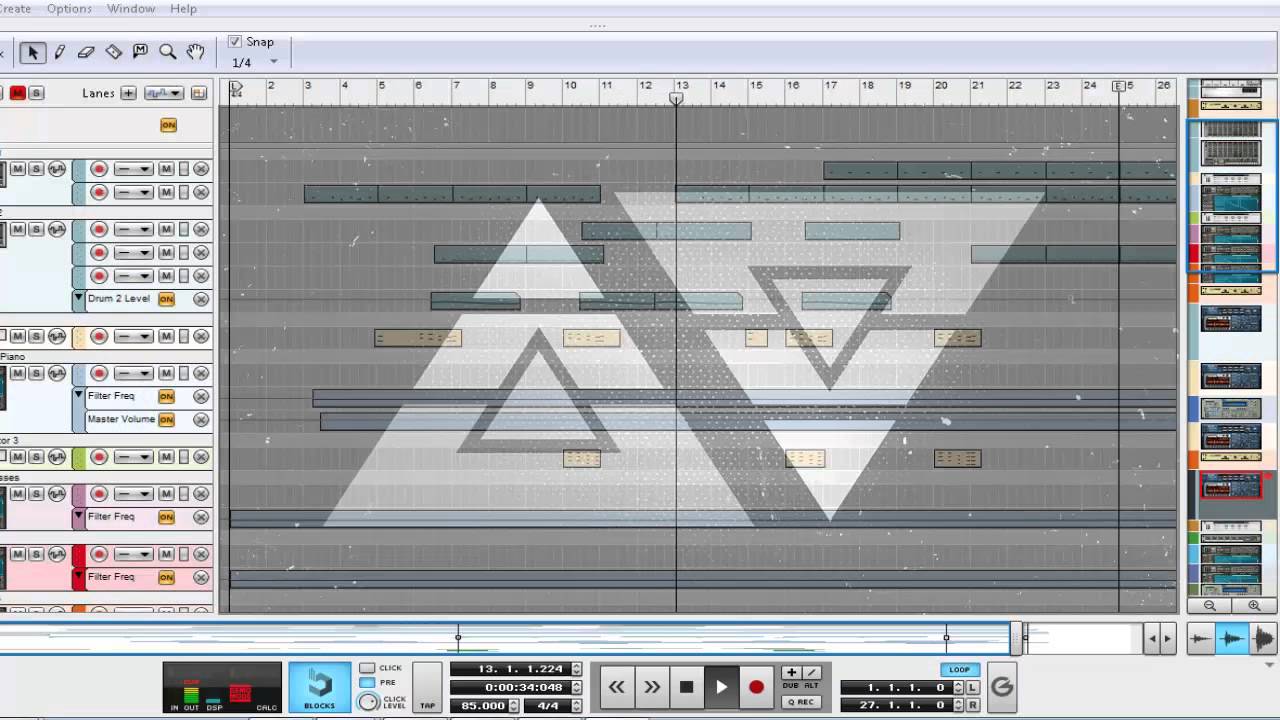Viewport: 1280px width, 720px height.
Task: Stop playback with the Stop button
Action: pos(686,687)
